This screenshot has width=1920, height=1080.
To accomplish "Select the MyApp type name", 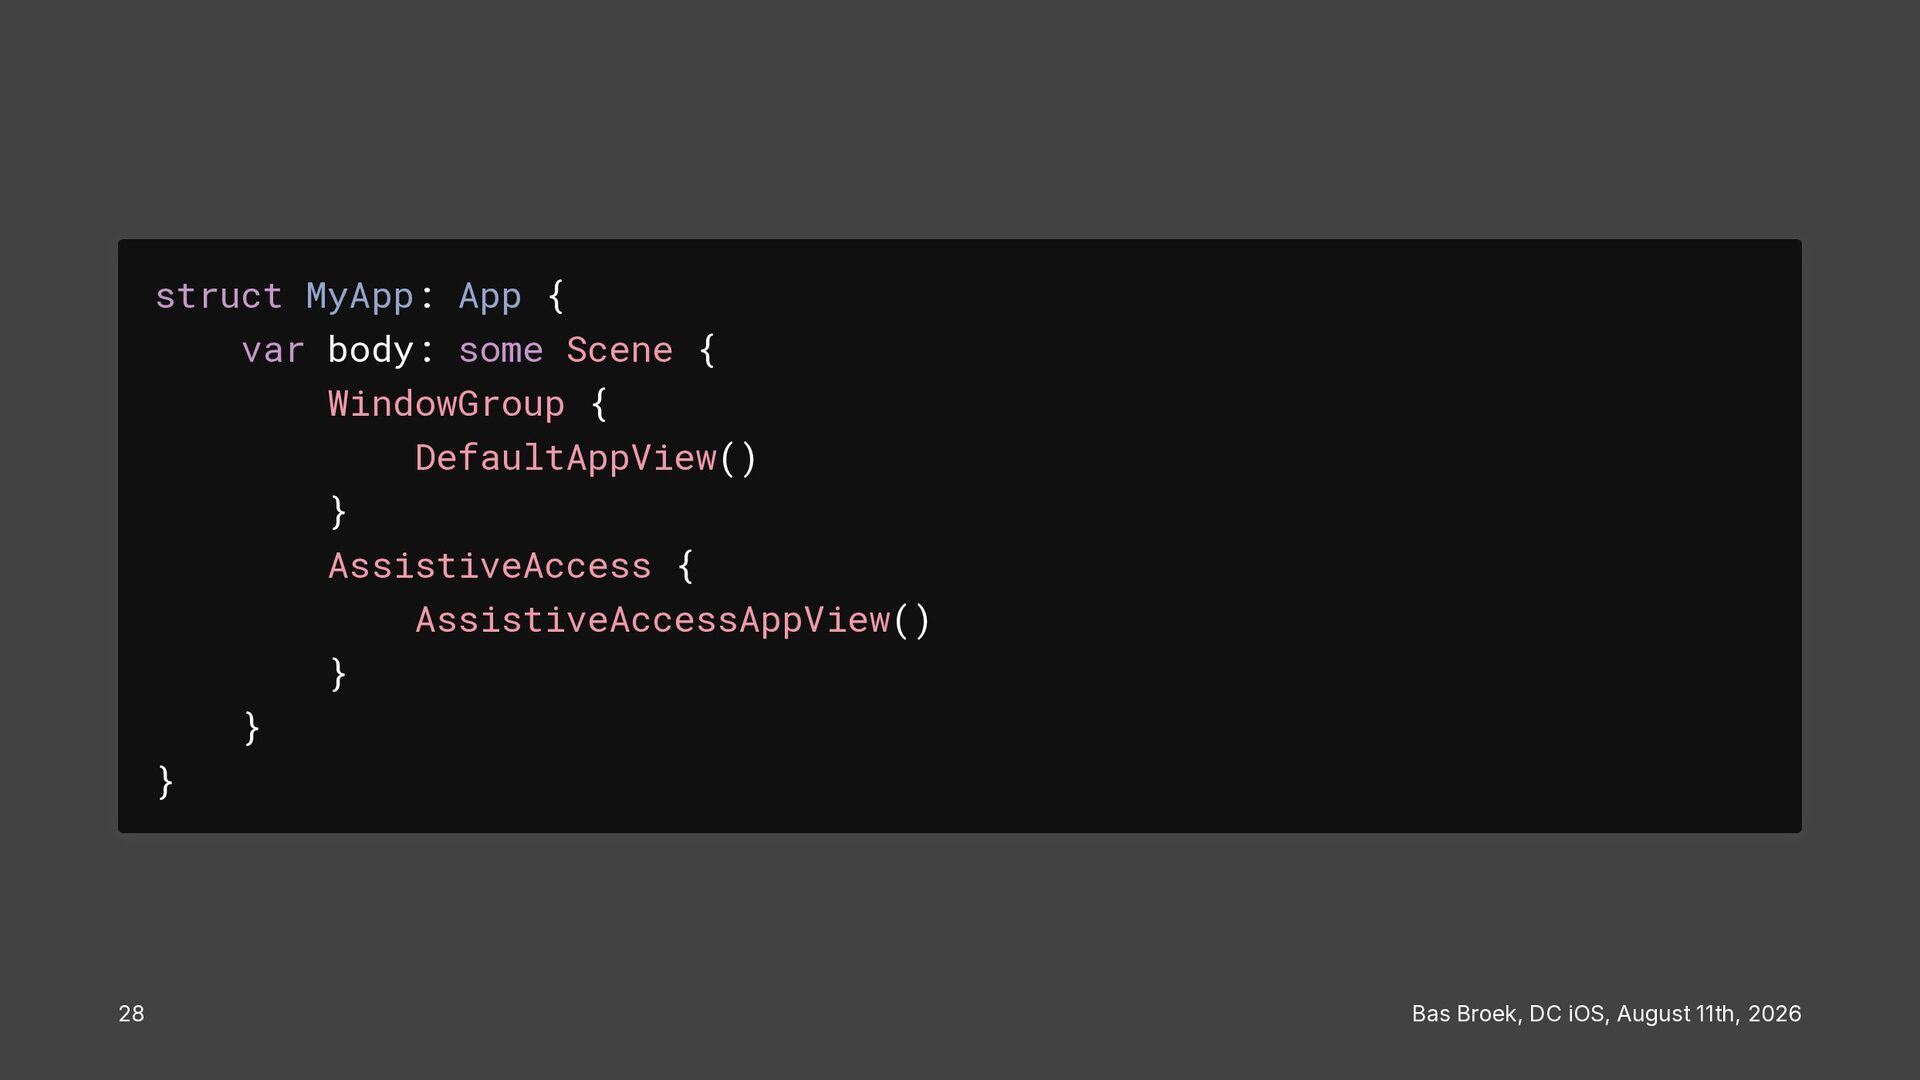I will click(360, 297).
